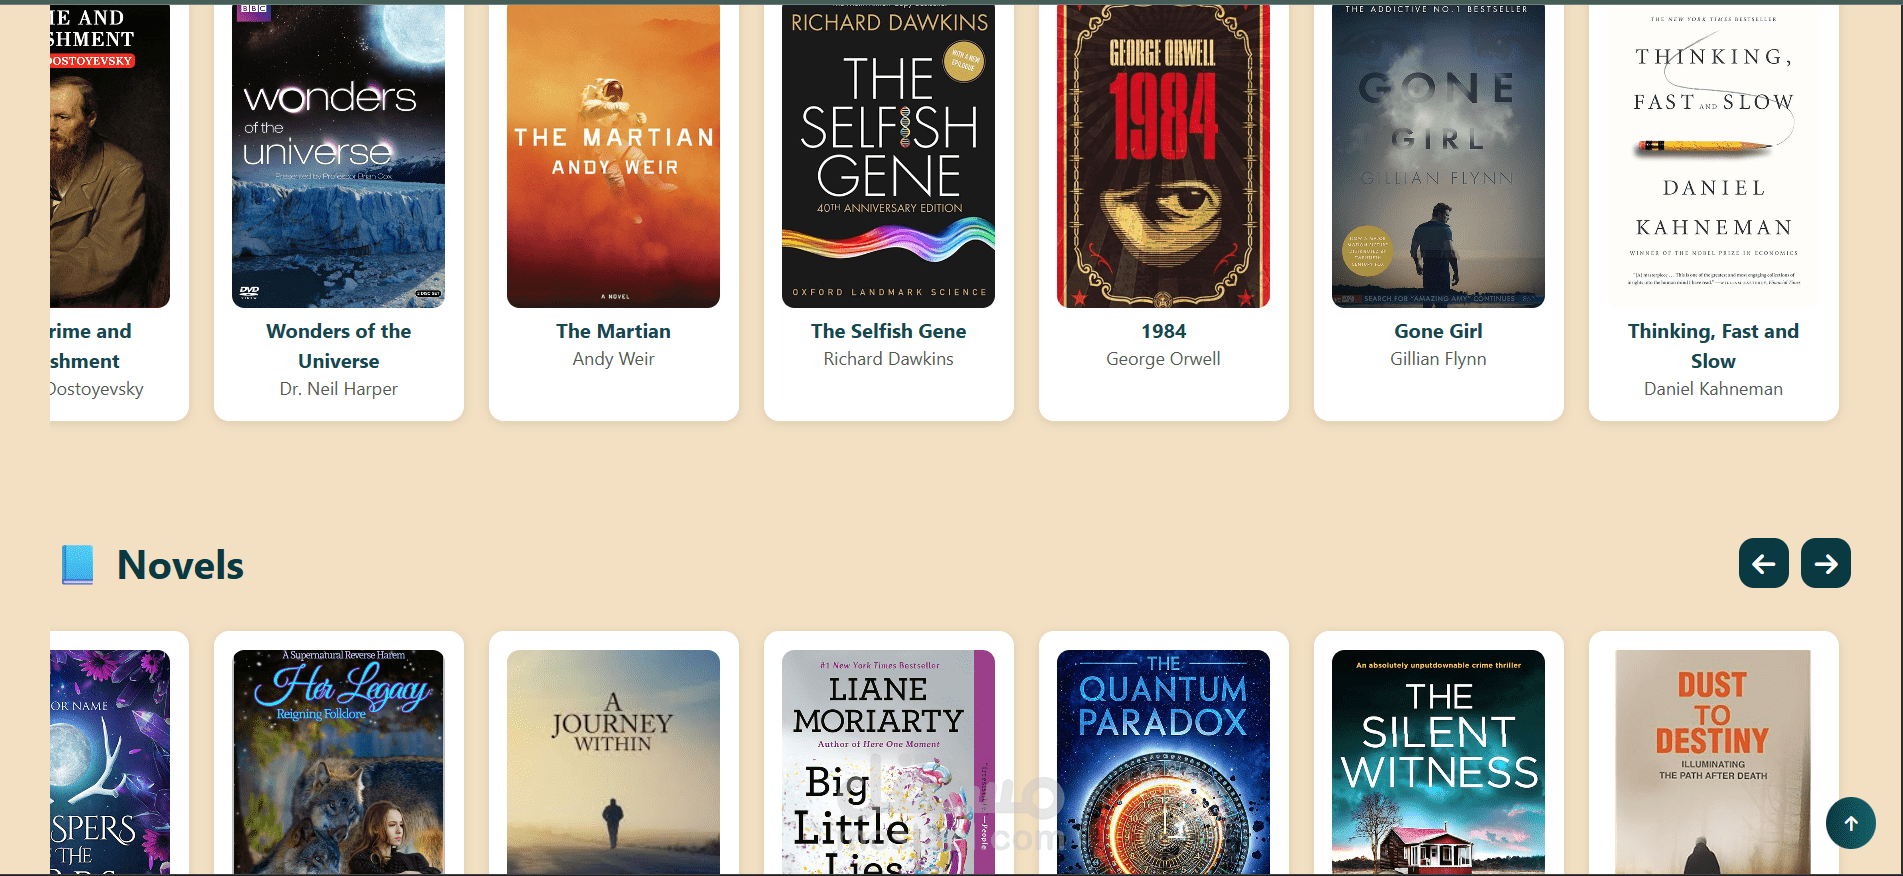Click the blue book icon beside Novels
Image resolution: width=1903 pixels, height=876 pixels.
[77, 565]
